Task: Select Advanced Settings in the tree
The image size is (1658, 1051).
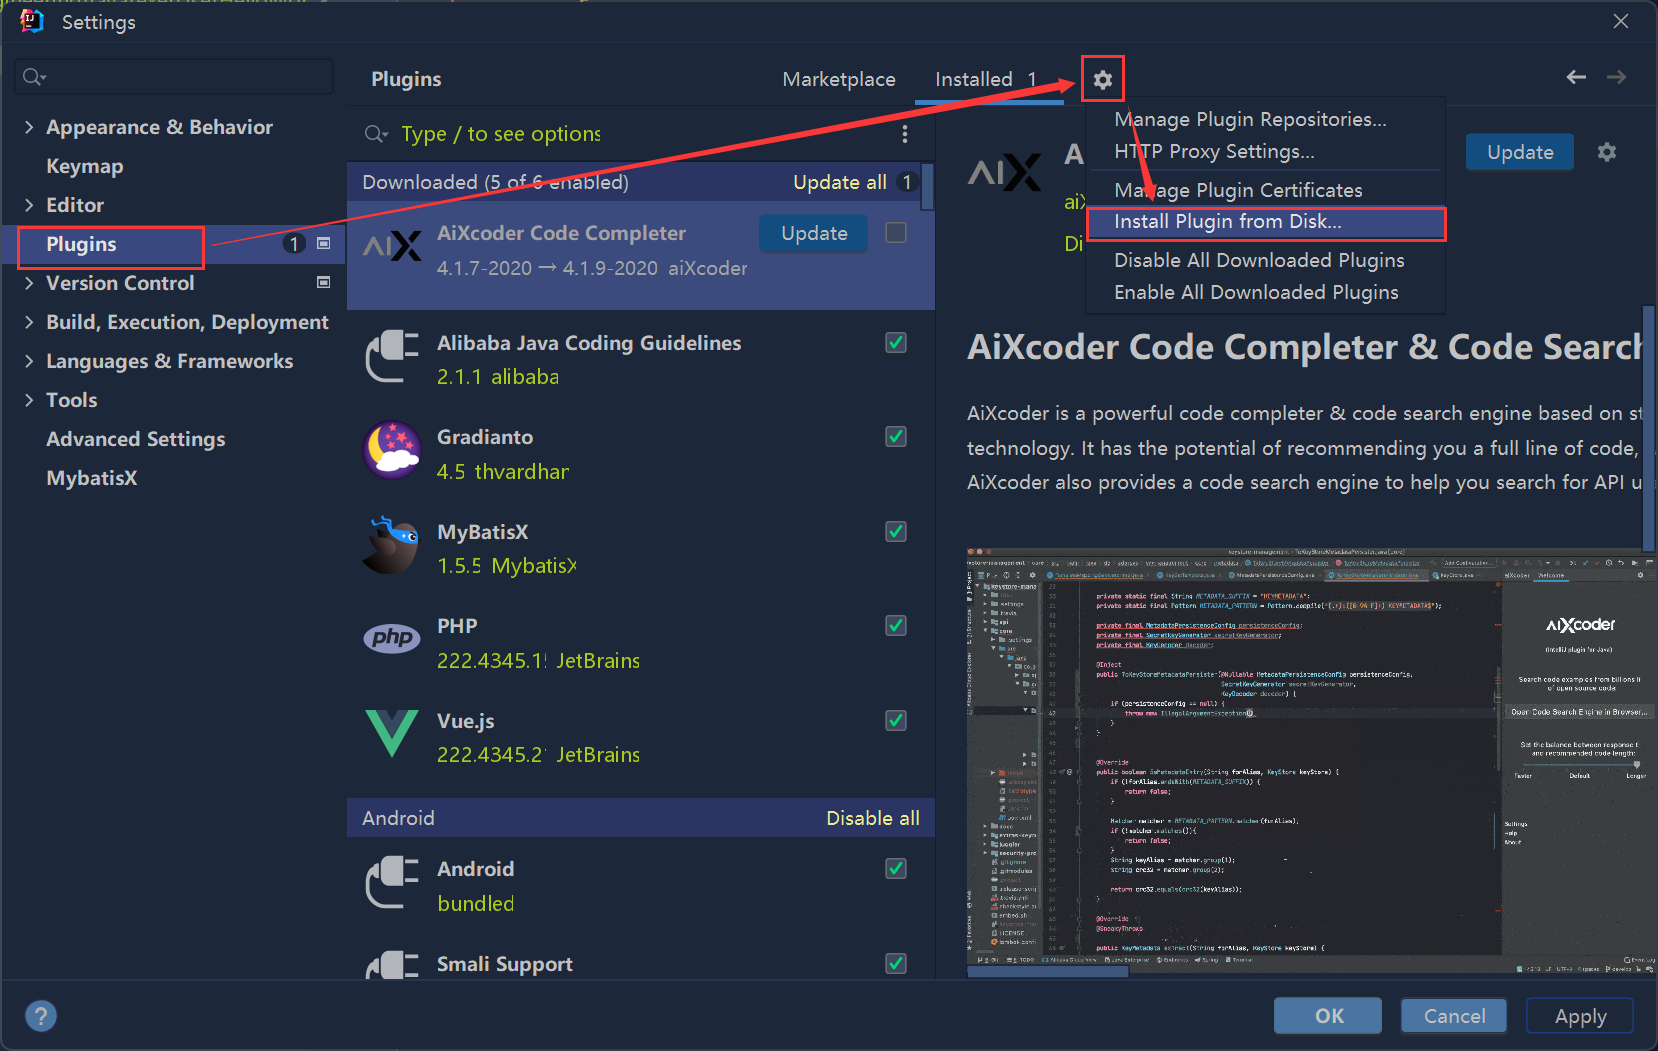Action: click(136, 439)
